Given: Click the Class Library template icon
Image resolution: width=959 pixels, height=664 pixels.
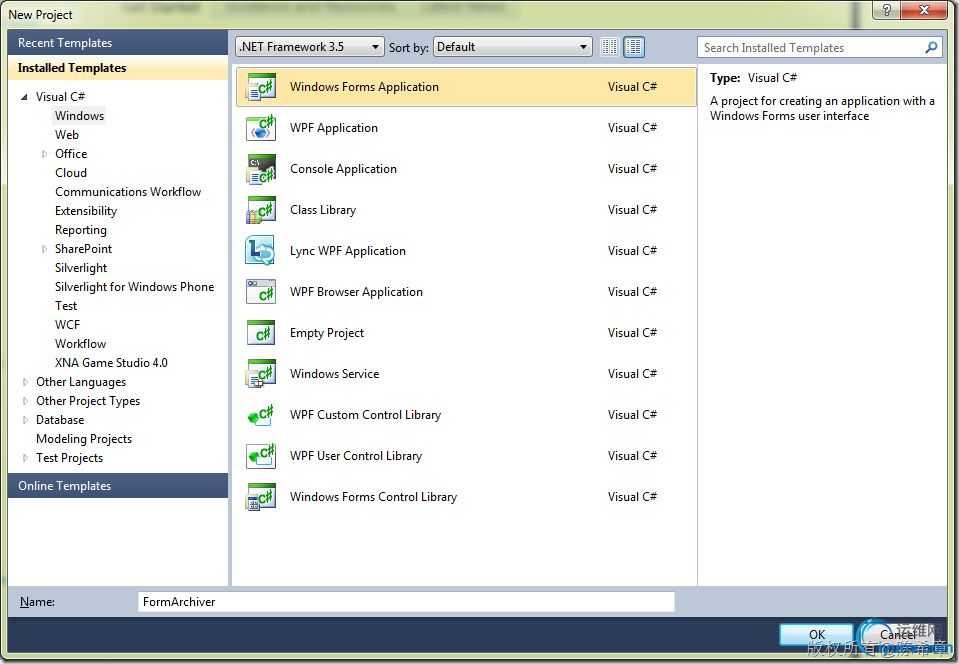Looking at the screenshot, I should pyautogui.click(x=261, y=210).
